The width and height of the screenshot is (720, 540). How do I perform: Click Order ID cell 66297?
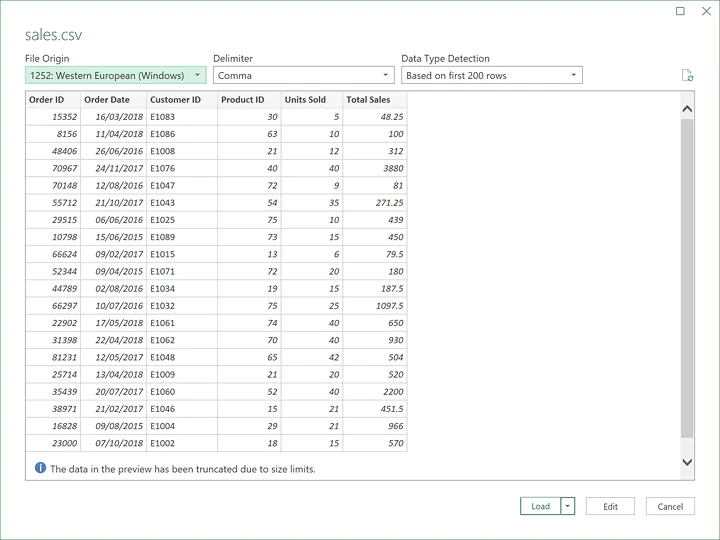pos(53,306)
